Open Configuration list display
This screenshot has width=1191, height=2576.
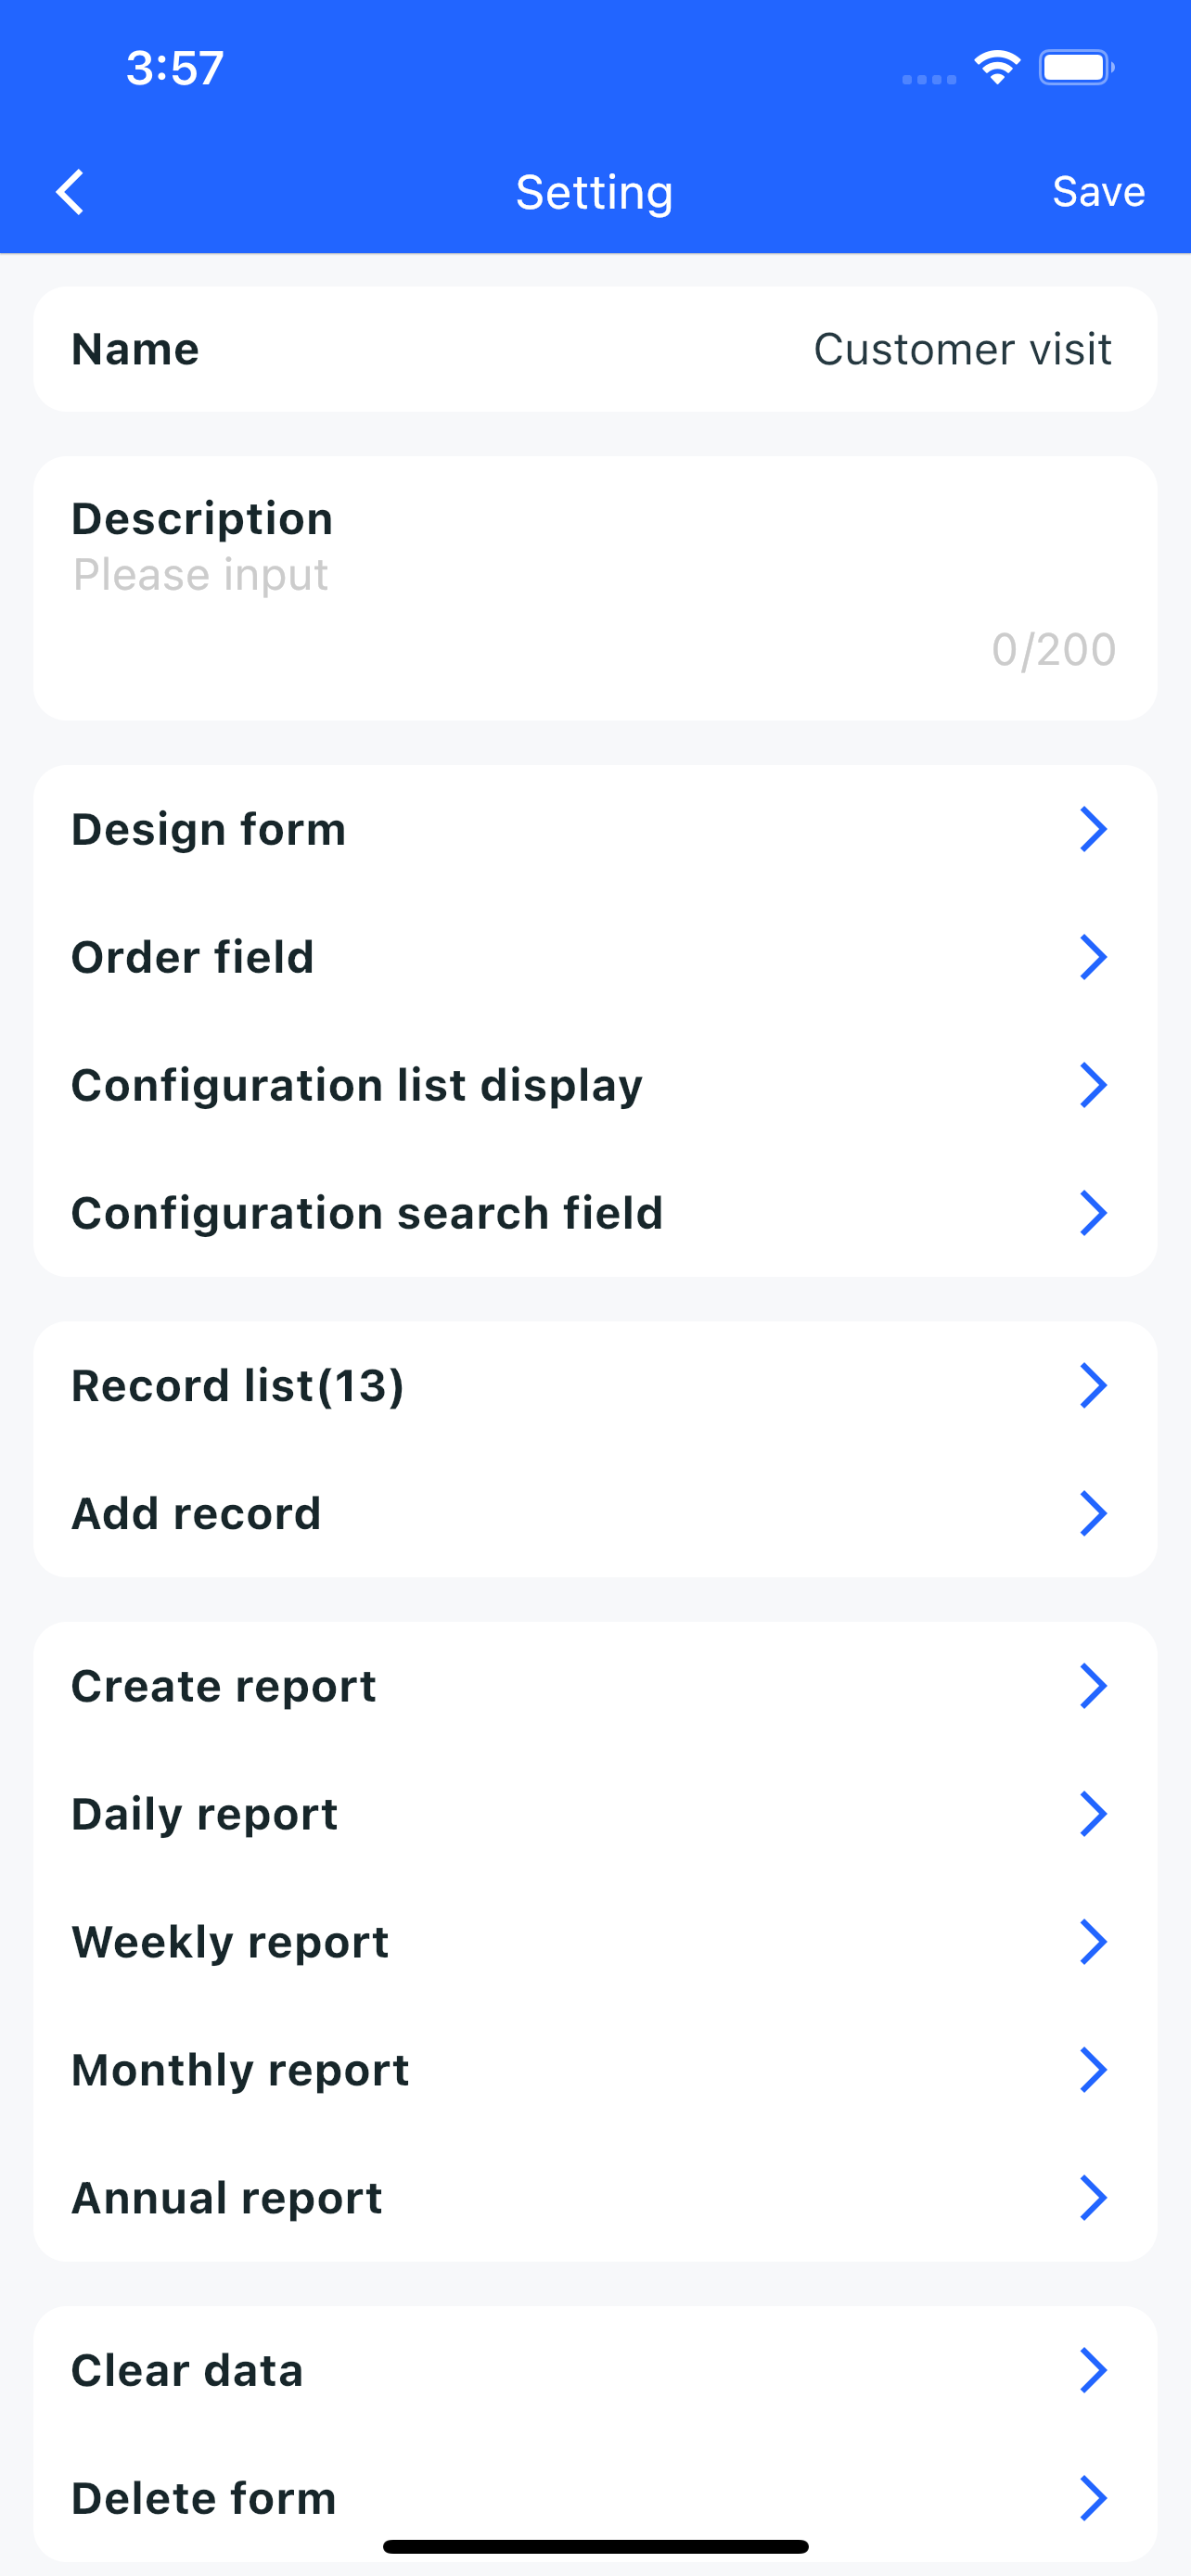click(x=595, y=1085)
